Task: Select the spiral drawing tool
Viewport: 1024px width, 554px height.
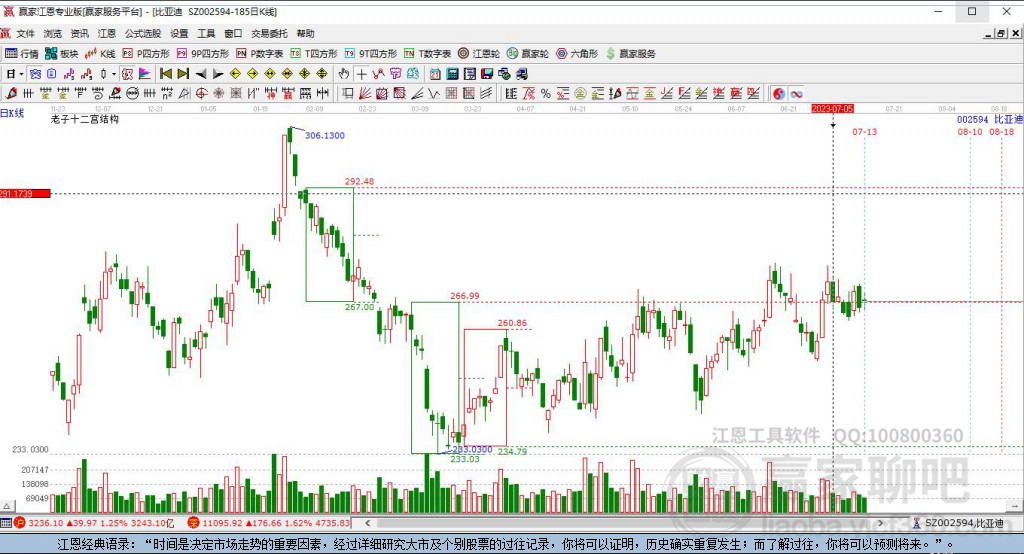Action: (97, 93)
